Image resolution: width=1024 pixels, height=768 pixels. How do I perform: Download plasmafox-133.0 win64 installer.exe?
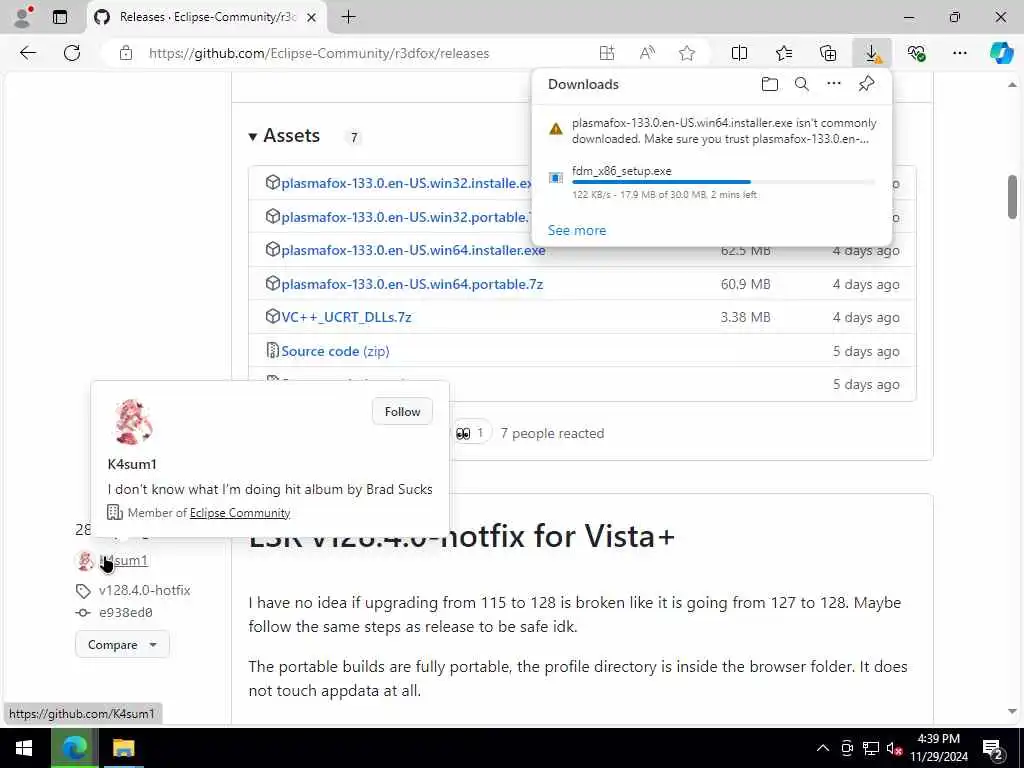pyautogui.click(x=413, y=250)
